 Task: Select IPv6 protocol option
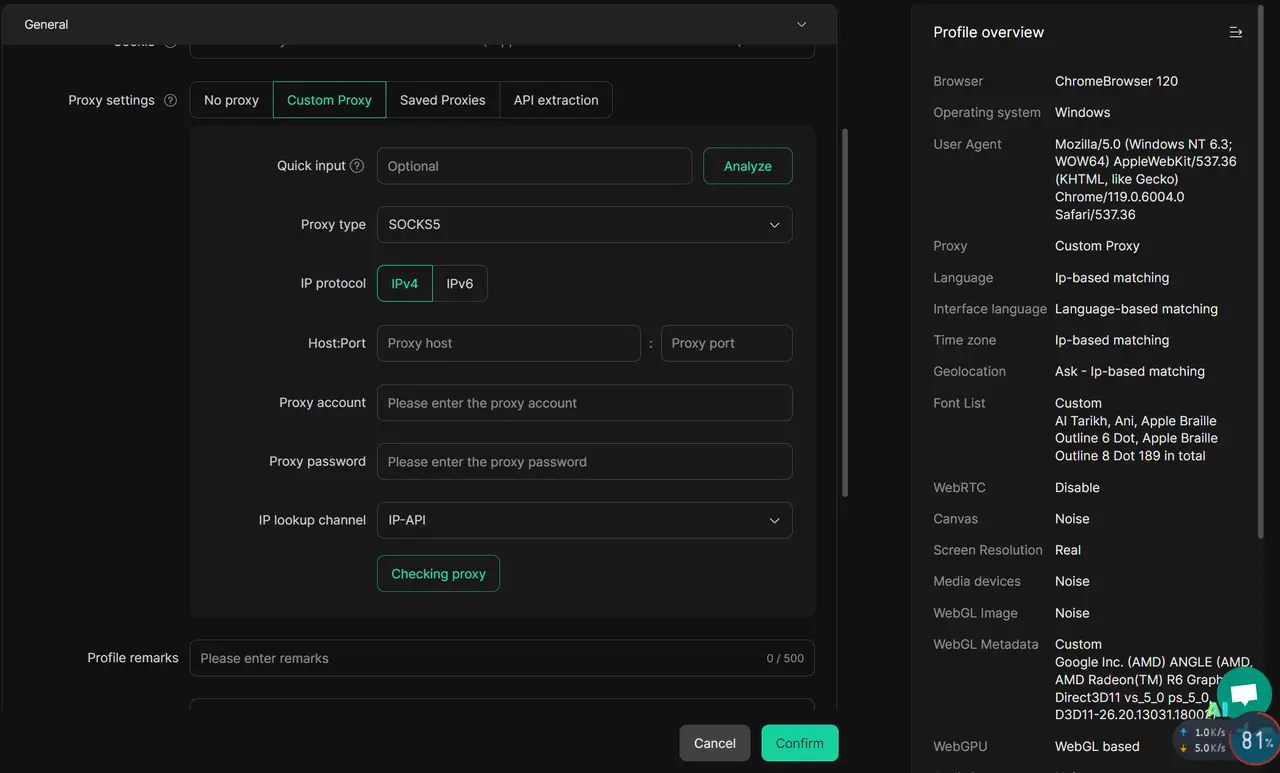click(460, 283)
